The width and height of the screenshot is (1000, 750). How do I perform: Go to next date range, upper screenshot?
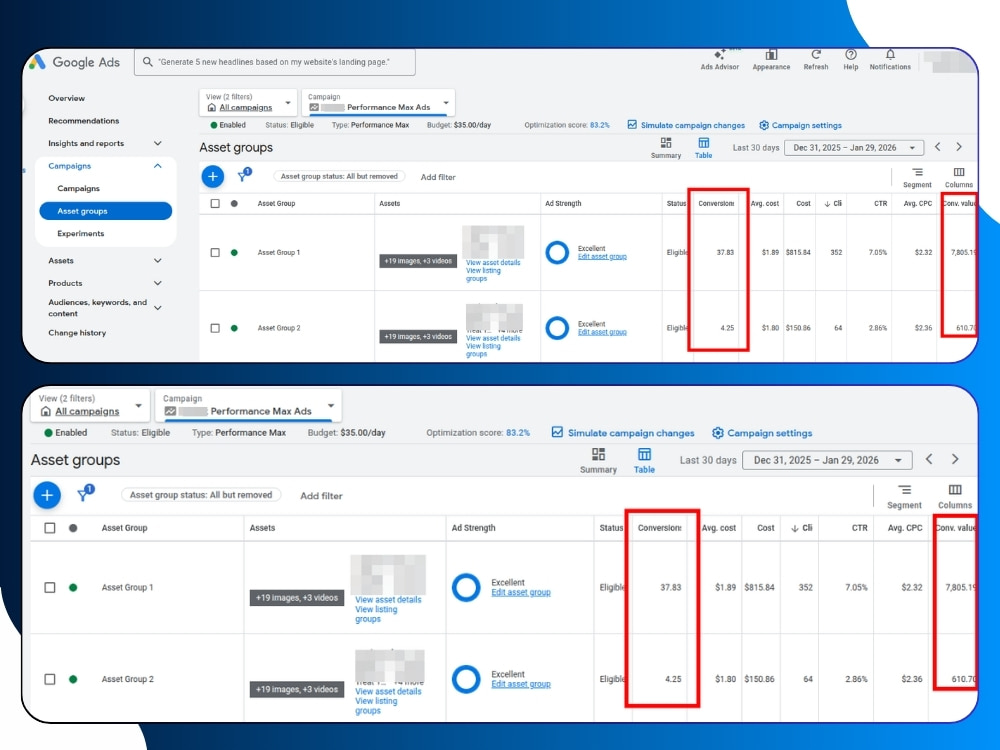point(959,147)
